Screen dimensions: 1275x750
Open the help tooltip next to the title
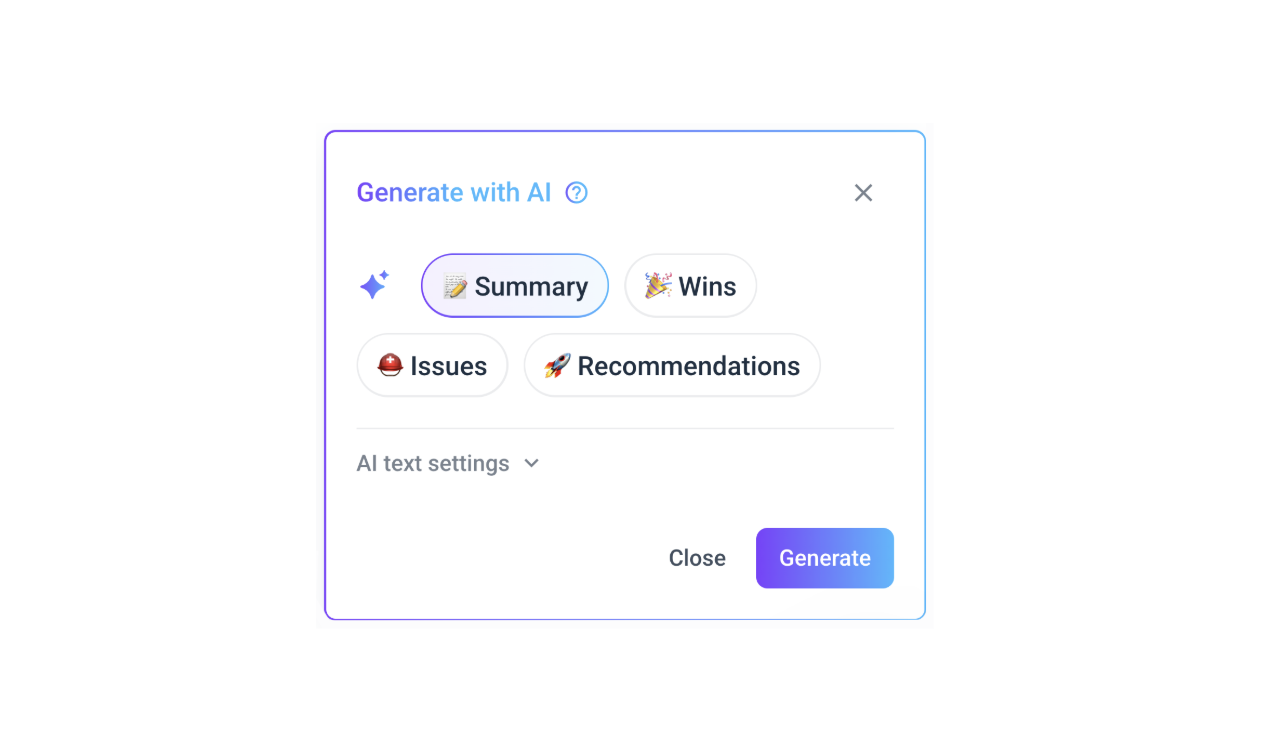pyautogui.click(x=576, y=192)
